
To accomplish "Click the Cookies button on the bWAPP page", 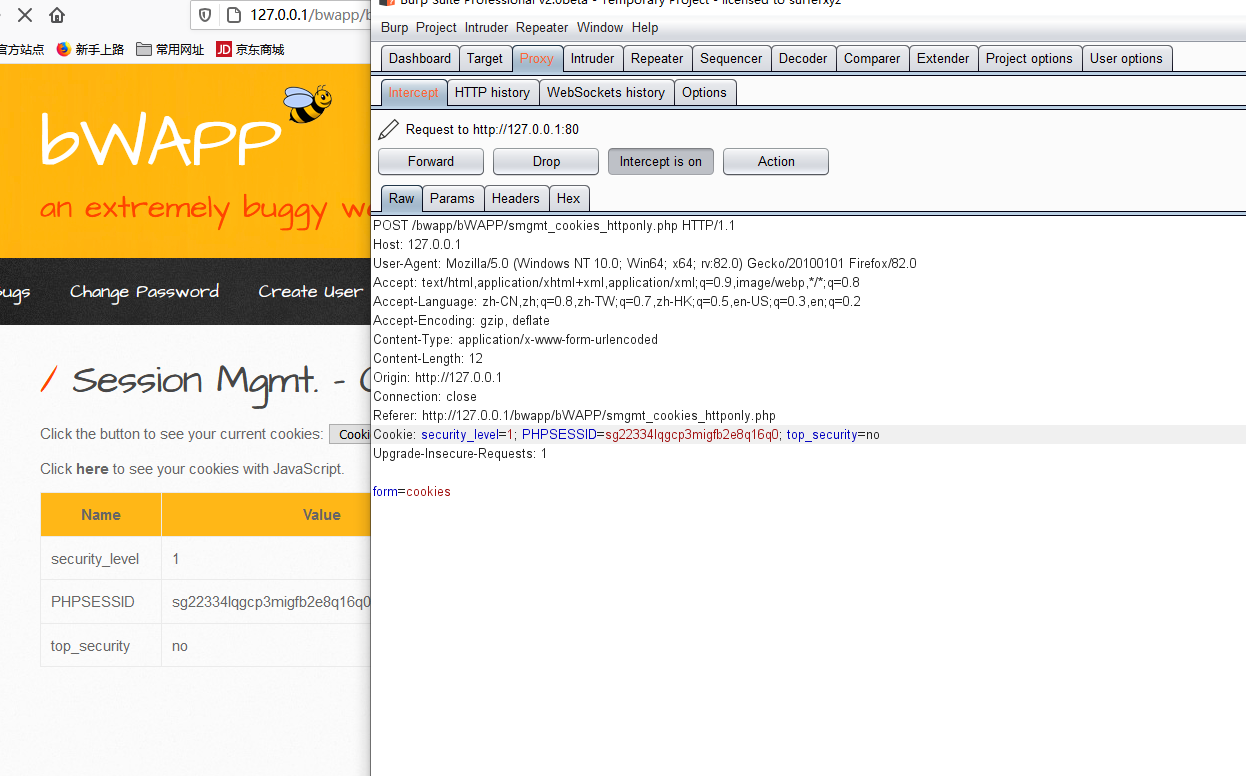I will point(351,434).
